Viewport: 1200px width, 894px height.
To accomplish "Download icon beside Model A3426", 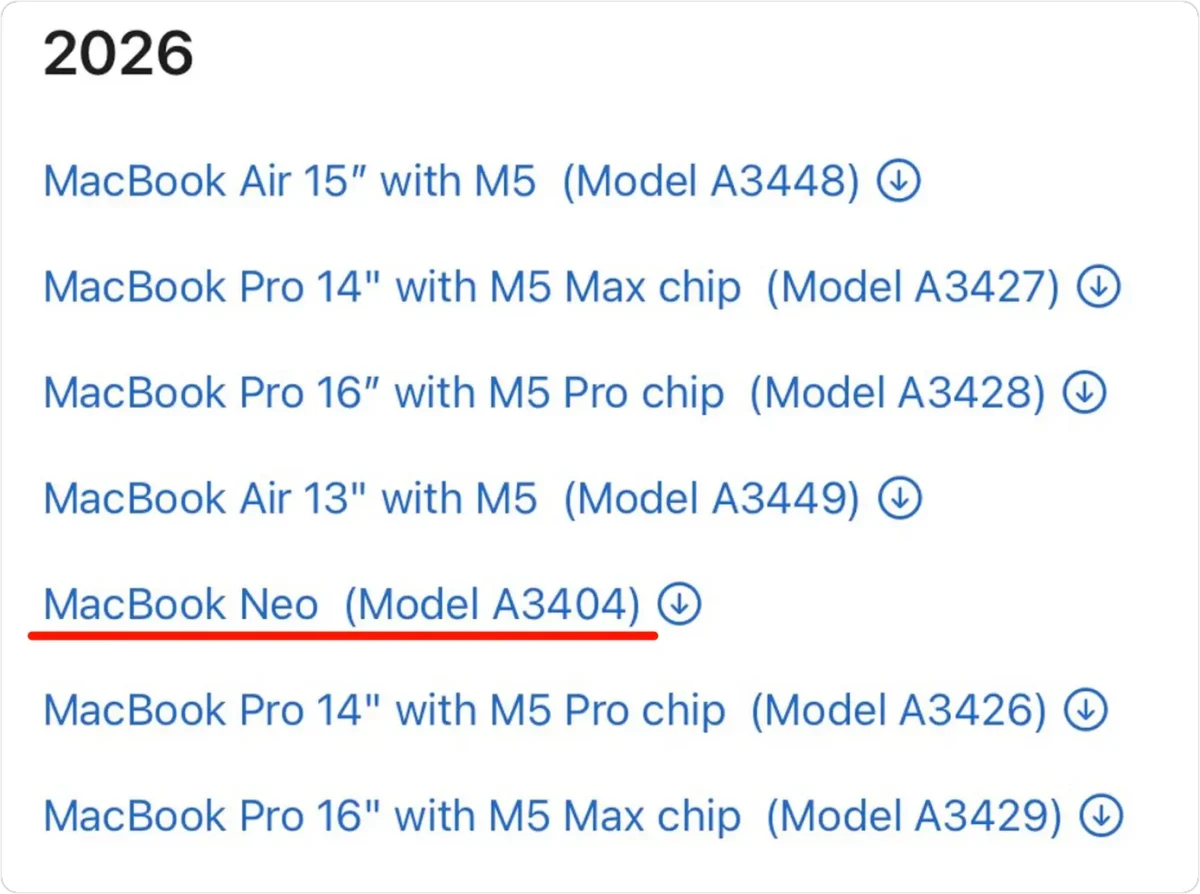I will coord(1085,710).
